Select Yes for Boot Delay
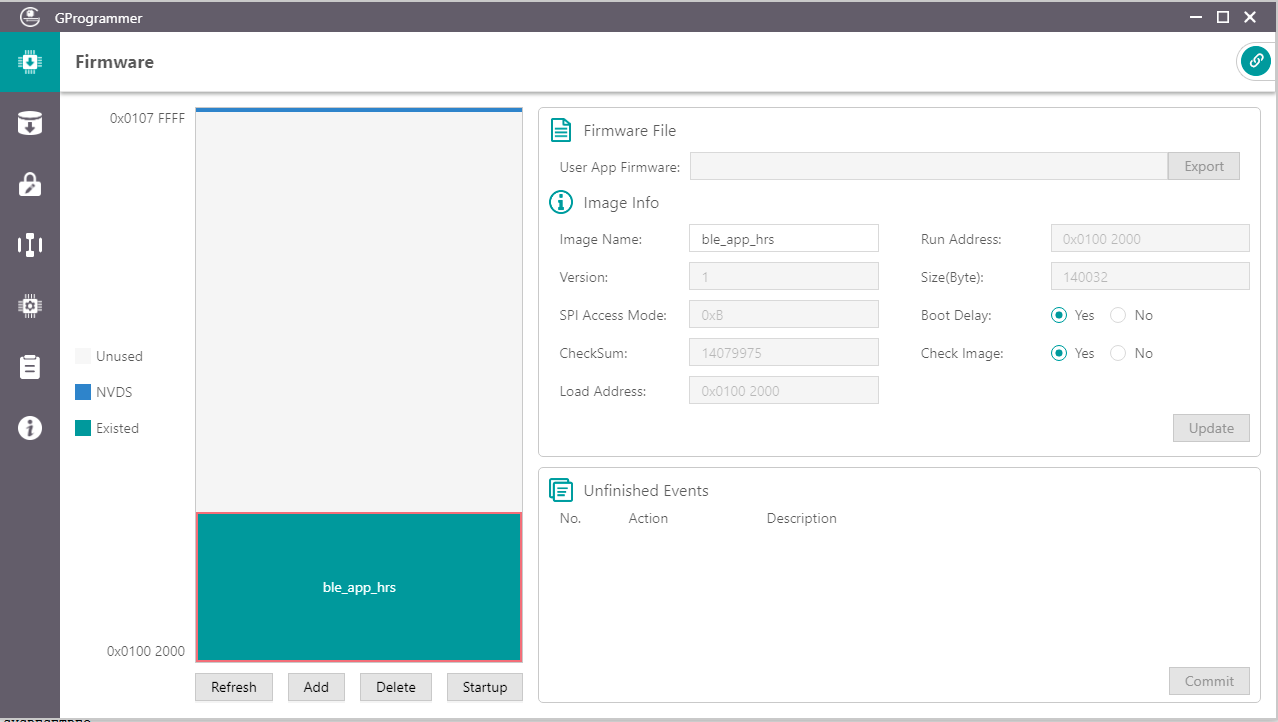1278x722 pixels. tap(1059, 315)
